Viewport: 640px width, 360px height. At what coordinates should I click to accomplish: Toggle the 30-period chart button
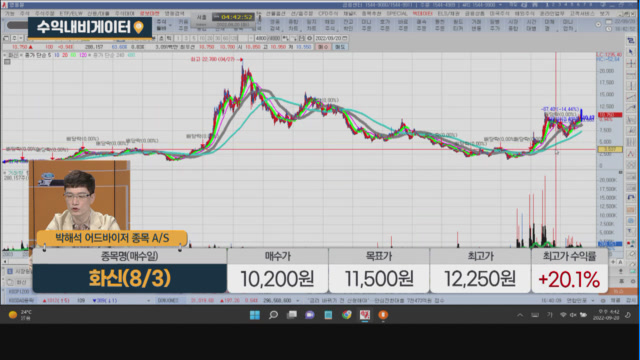pos(218,38)
